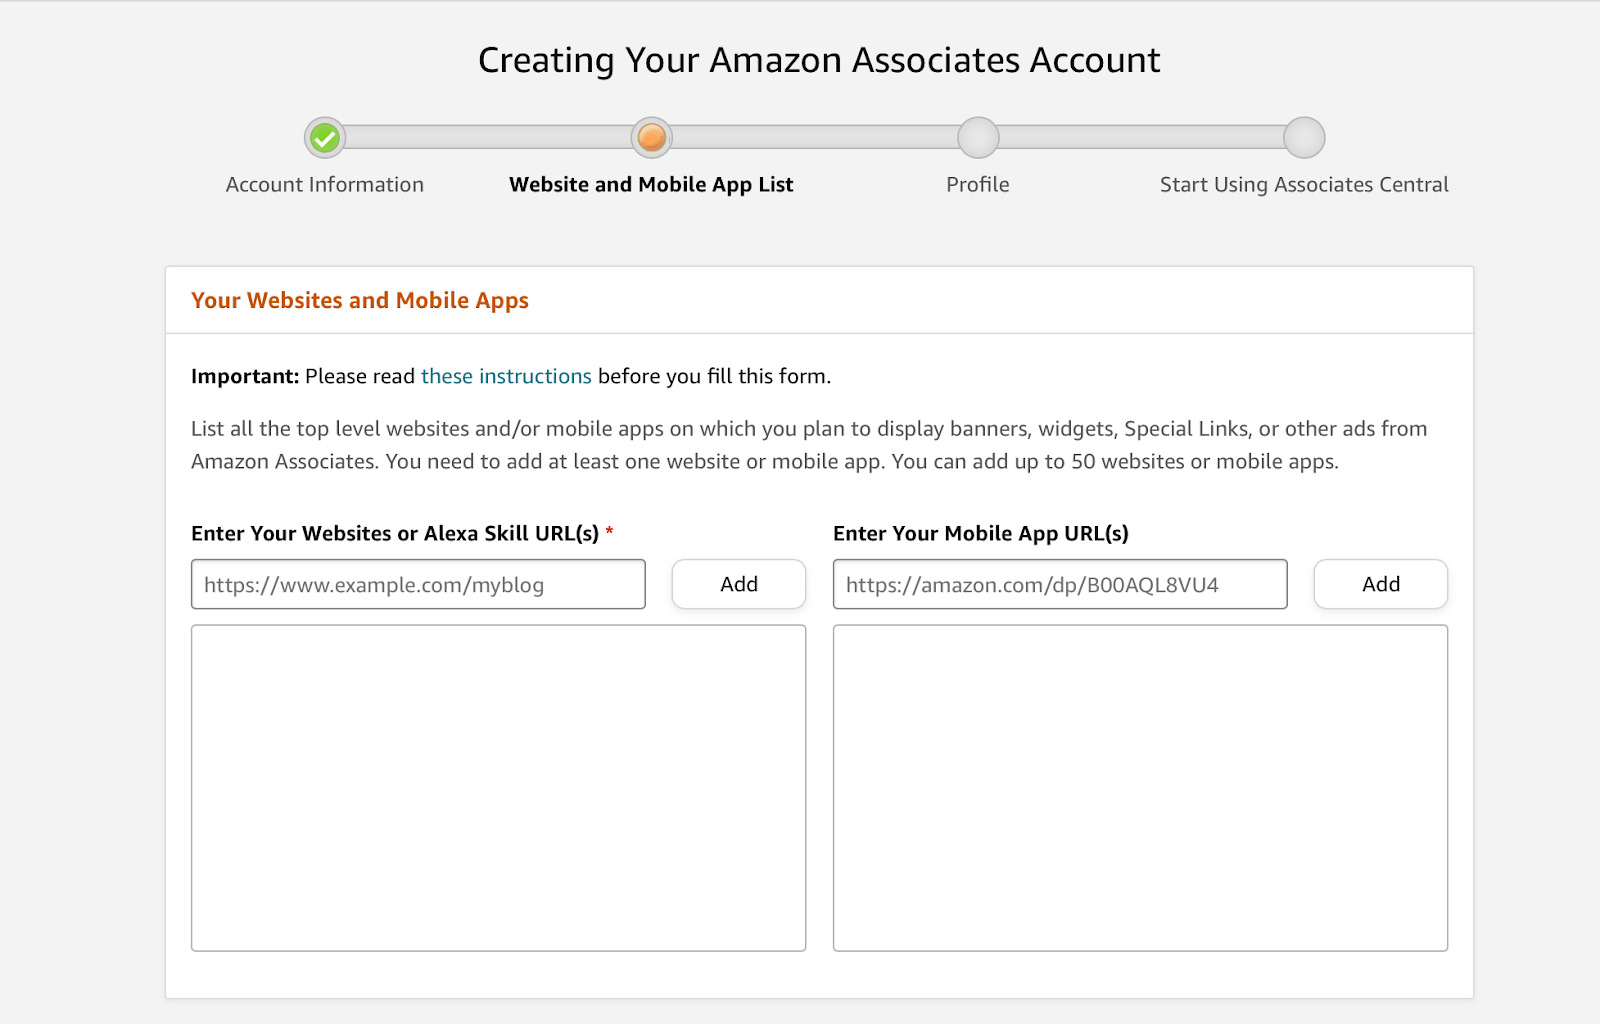Click Add next to the mobile app URL field
1600x1024 pixels.
[x=1380, y=584]
